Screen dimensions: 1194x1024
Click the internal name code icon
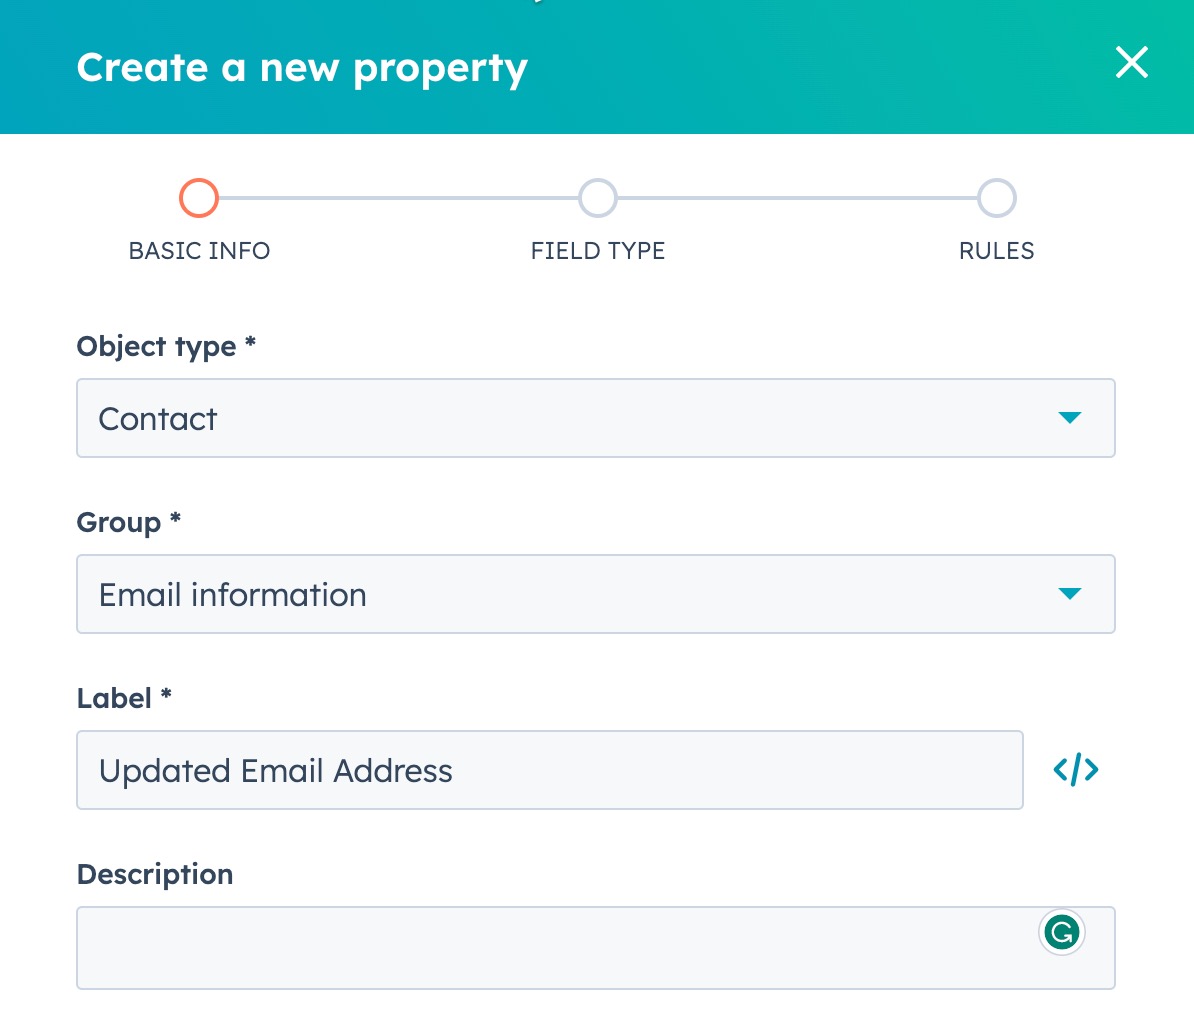pos(1076,770)
